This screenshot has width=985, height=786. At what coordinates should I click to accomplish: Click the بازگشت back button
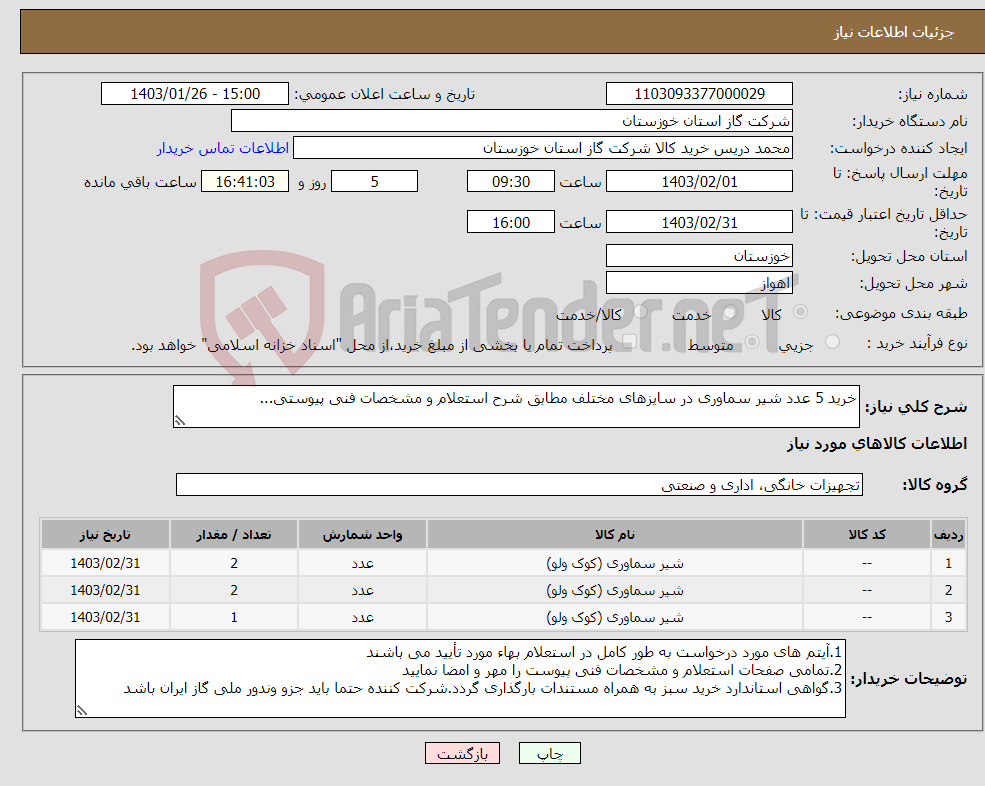pyautogui.click(x=462, y=753)
